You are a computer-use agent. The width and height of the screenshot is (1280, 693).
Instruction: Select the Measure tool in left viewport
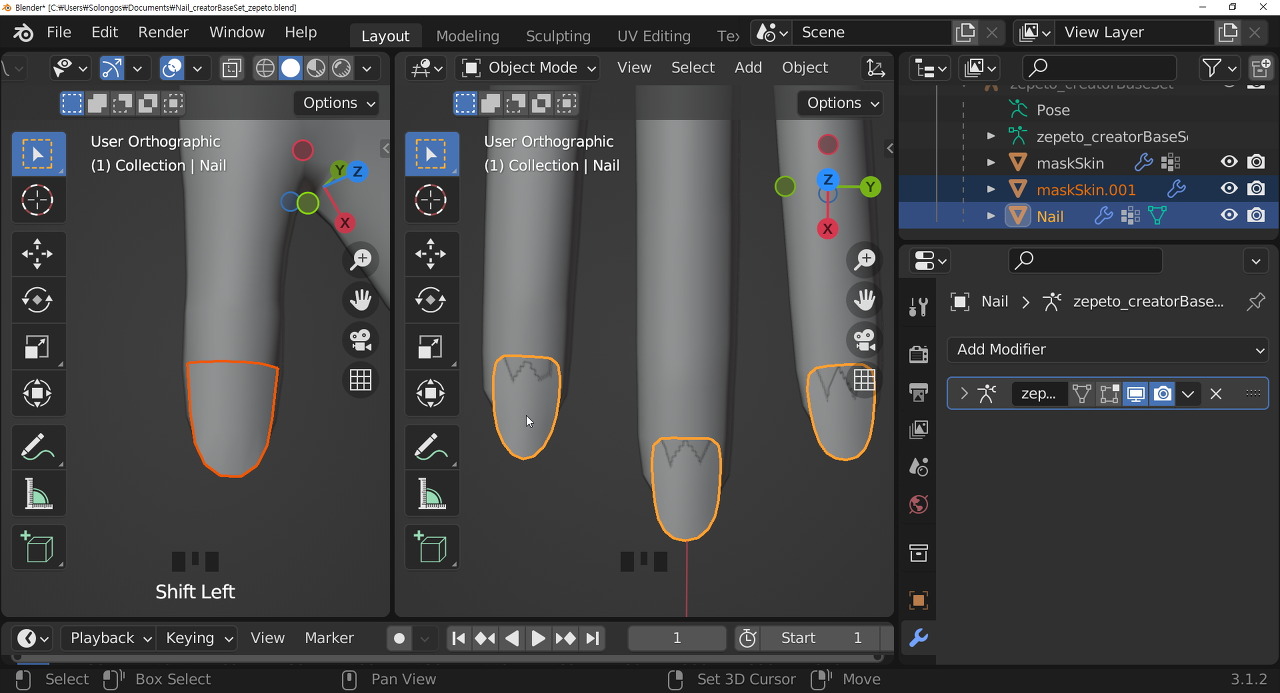(x=38, y=493)
